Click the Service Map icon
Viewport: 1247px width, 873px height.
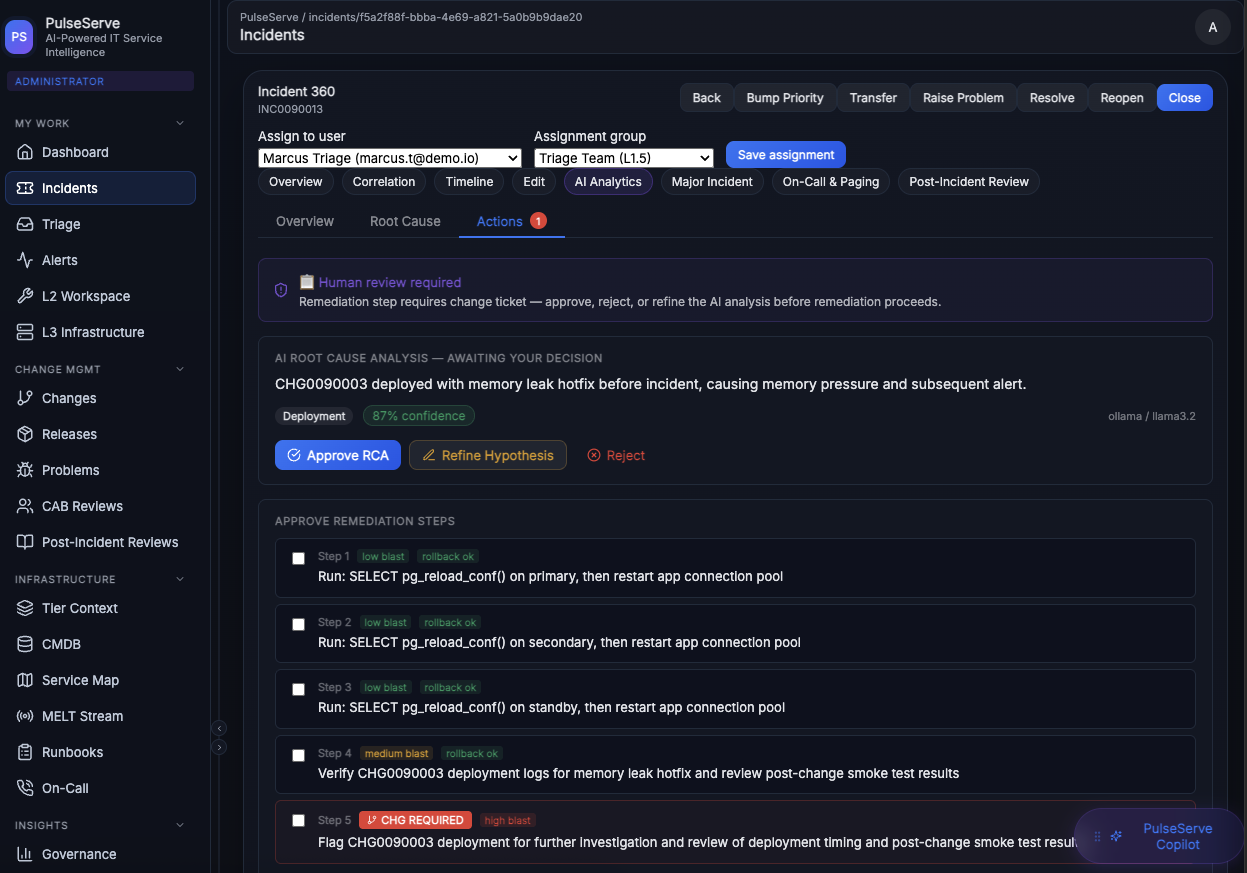pos(25,680)
